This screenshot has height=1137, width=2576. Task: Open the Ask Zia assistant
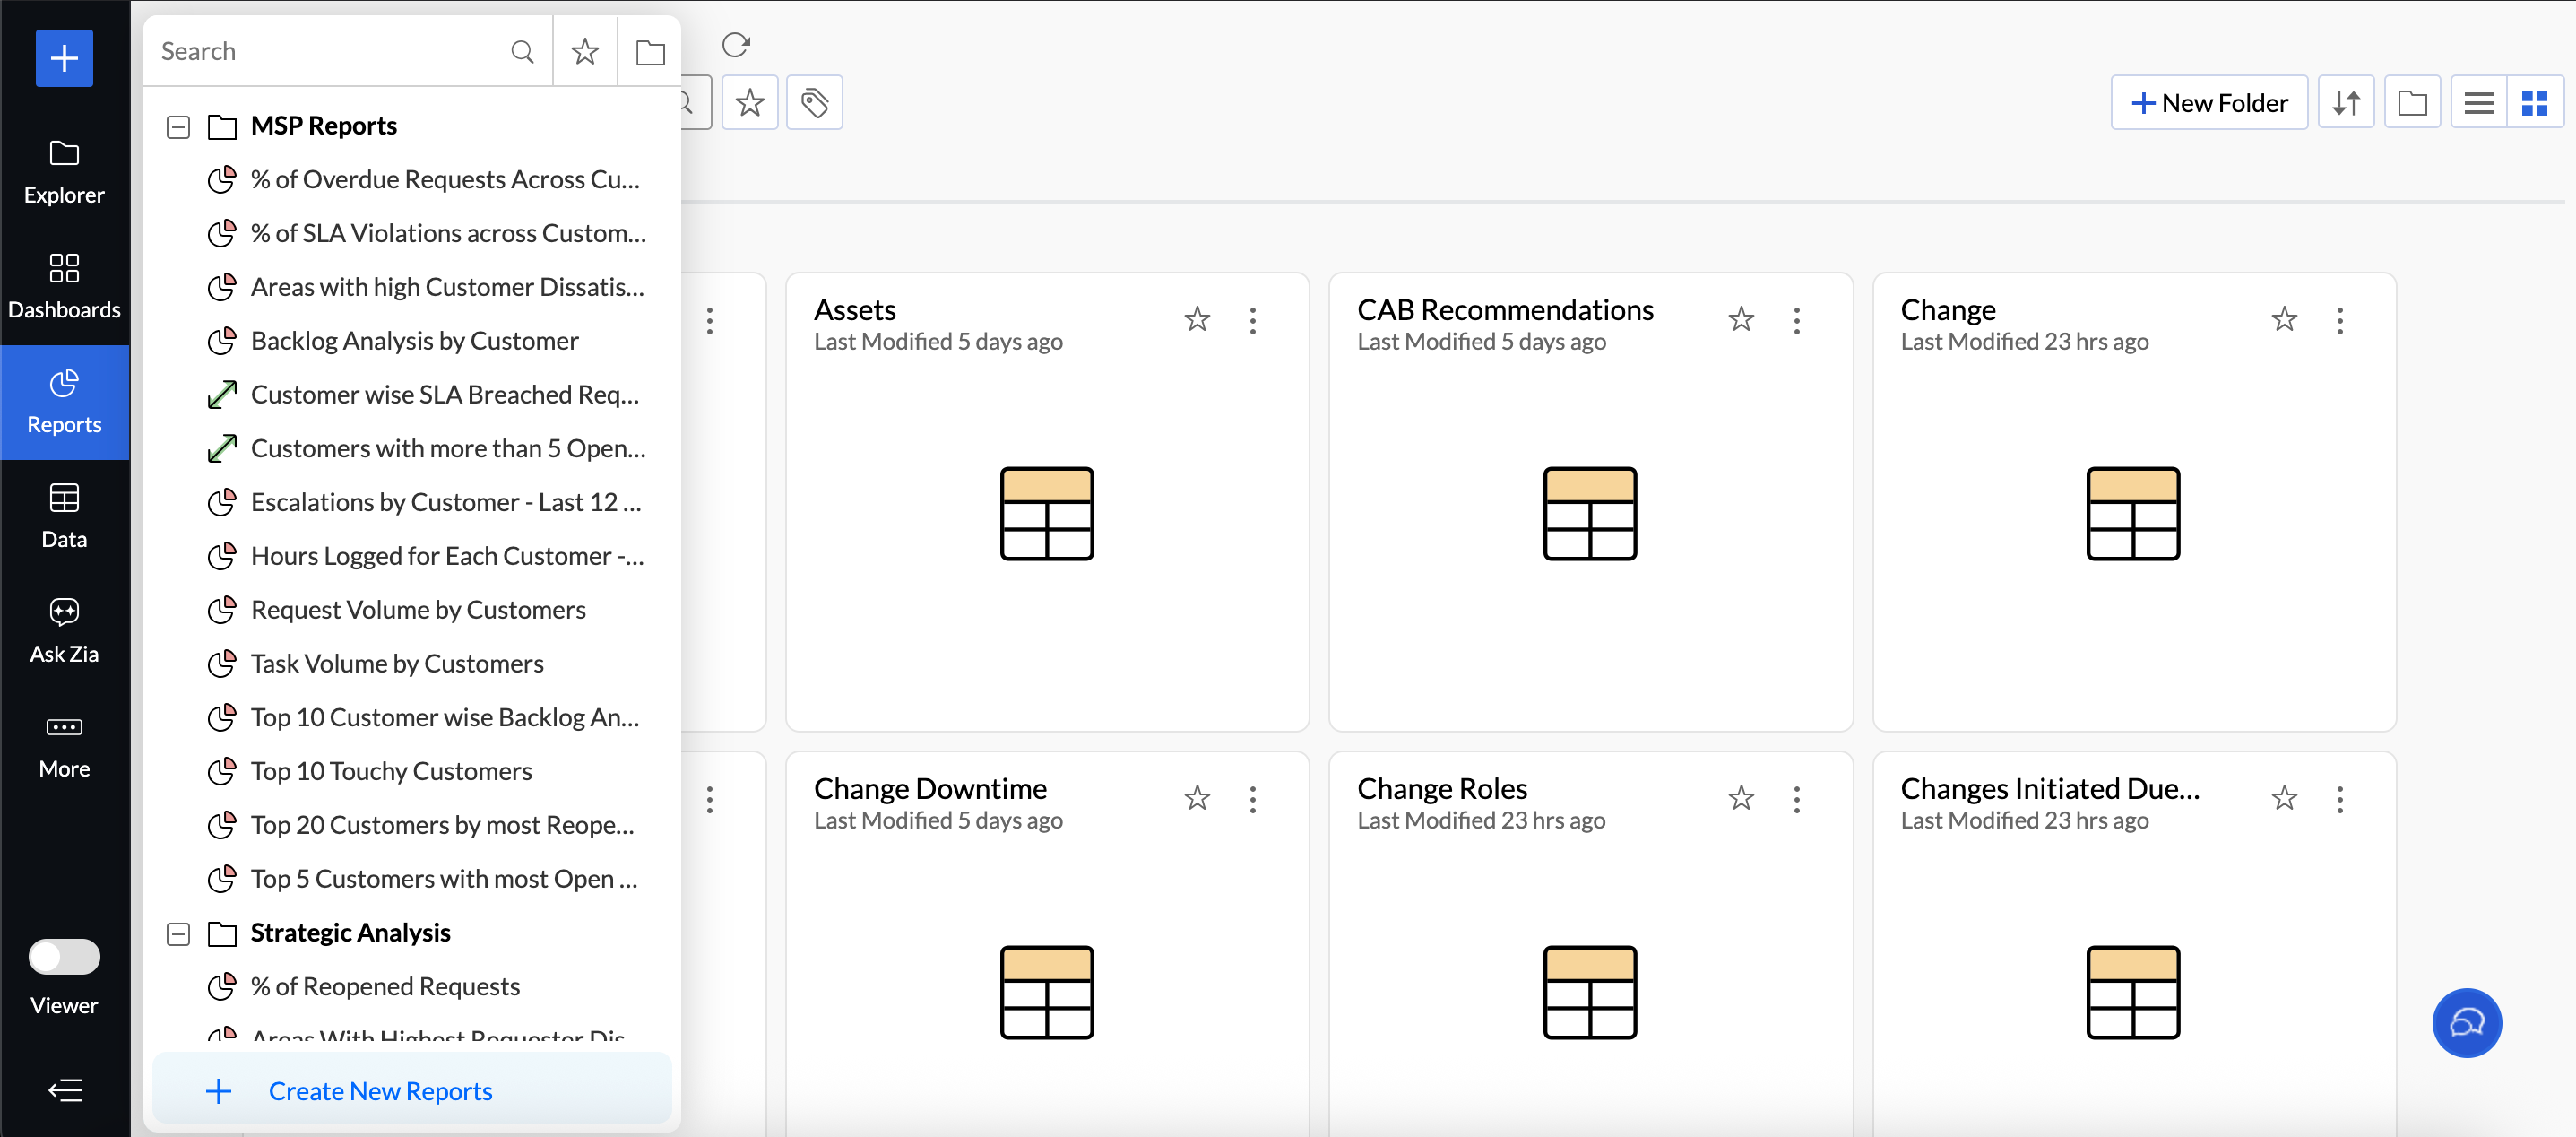click(64, 630)
